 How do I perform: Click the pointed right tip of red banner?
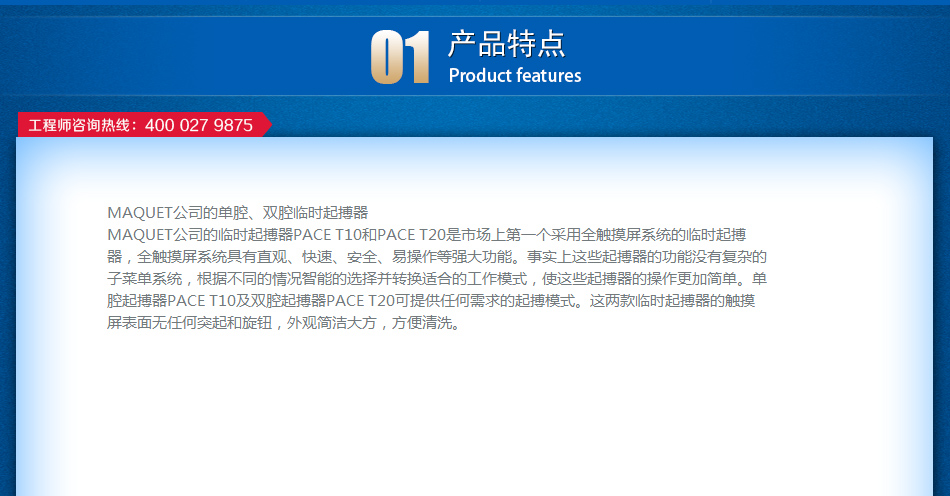tap(267, 125)
